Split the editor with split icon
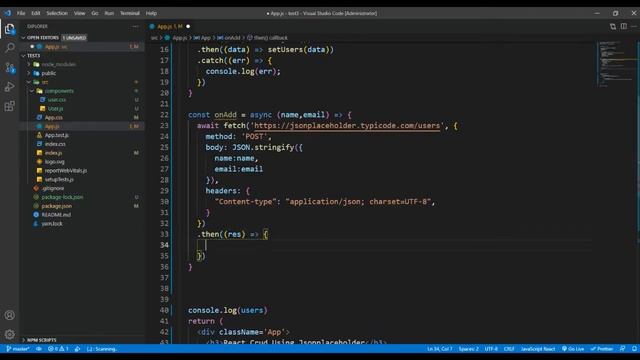 click(624, 26)
